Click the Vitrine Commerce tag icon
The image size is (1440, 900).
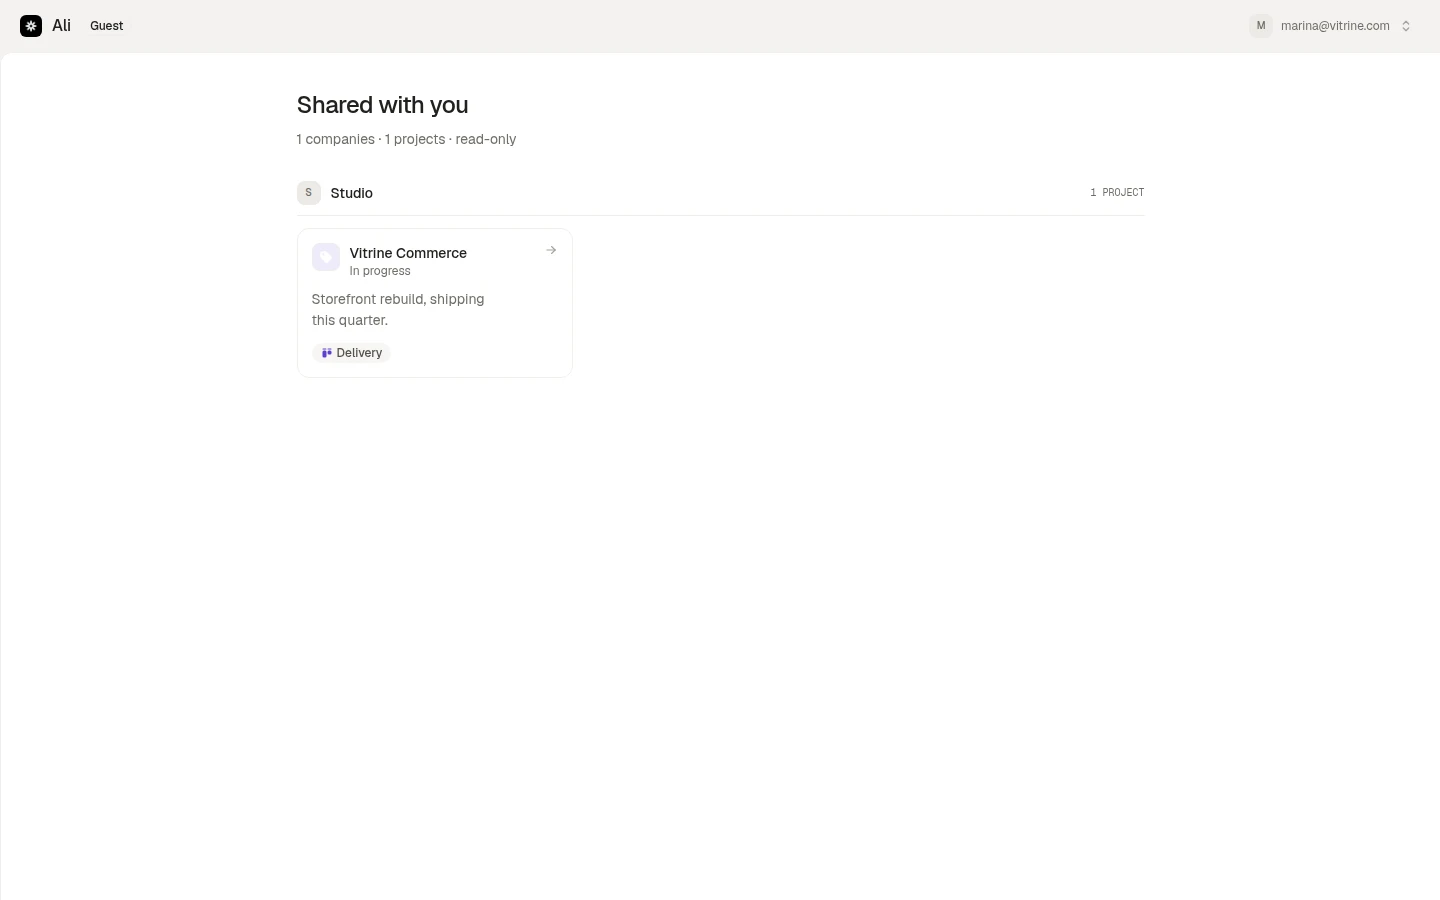(x=326, y=257)
